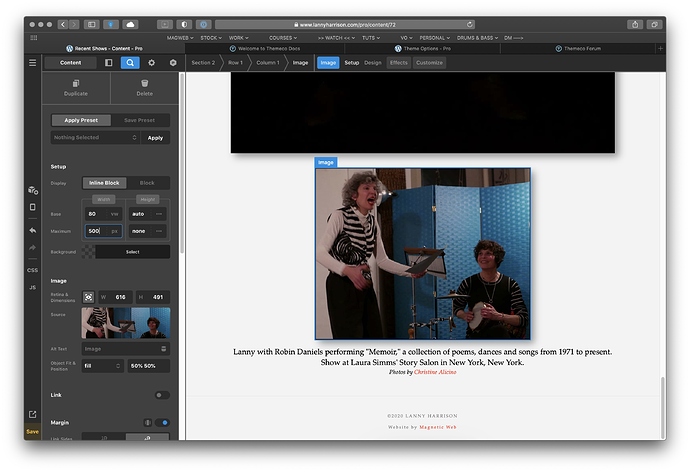
Task: Go back in Safari history
Action: coord(63,25)
